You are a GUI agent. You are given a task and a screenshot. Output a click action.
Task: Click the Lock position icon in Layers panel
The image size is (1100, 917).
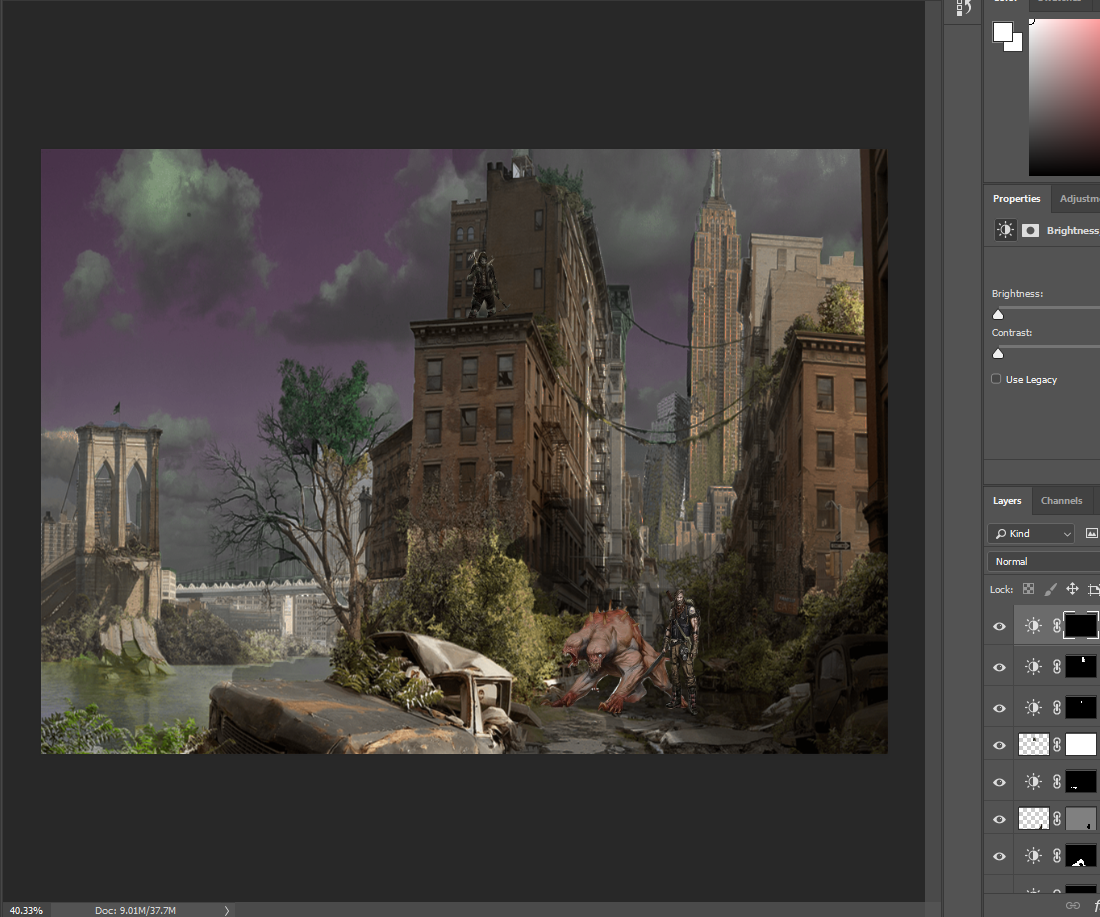pyautogui.click(x=1071, y=589)
